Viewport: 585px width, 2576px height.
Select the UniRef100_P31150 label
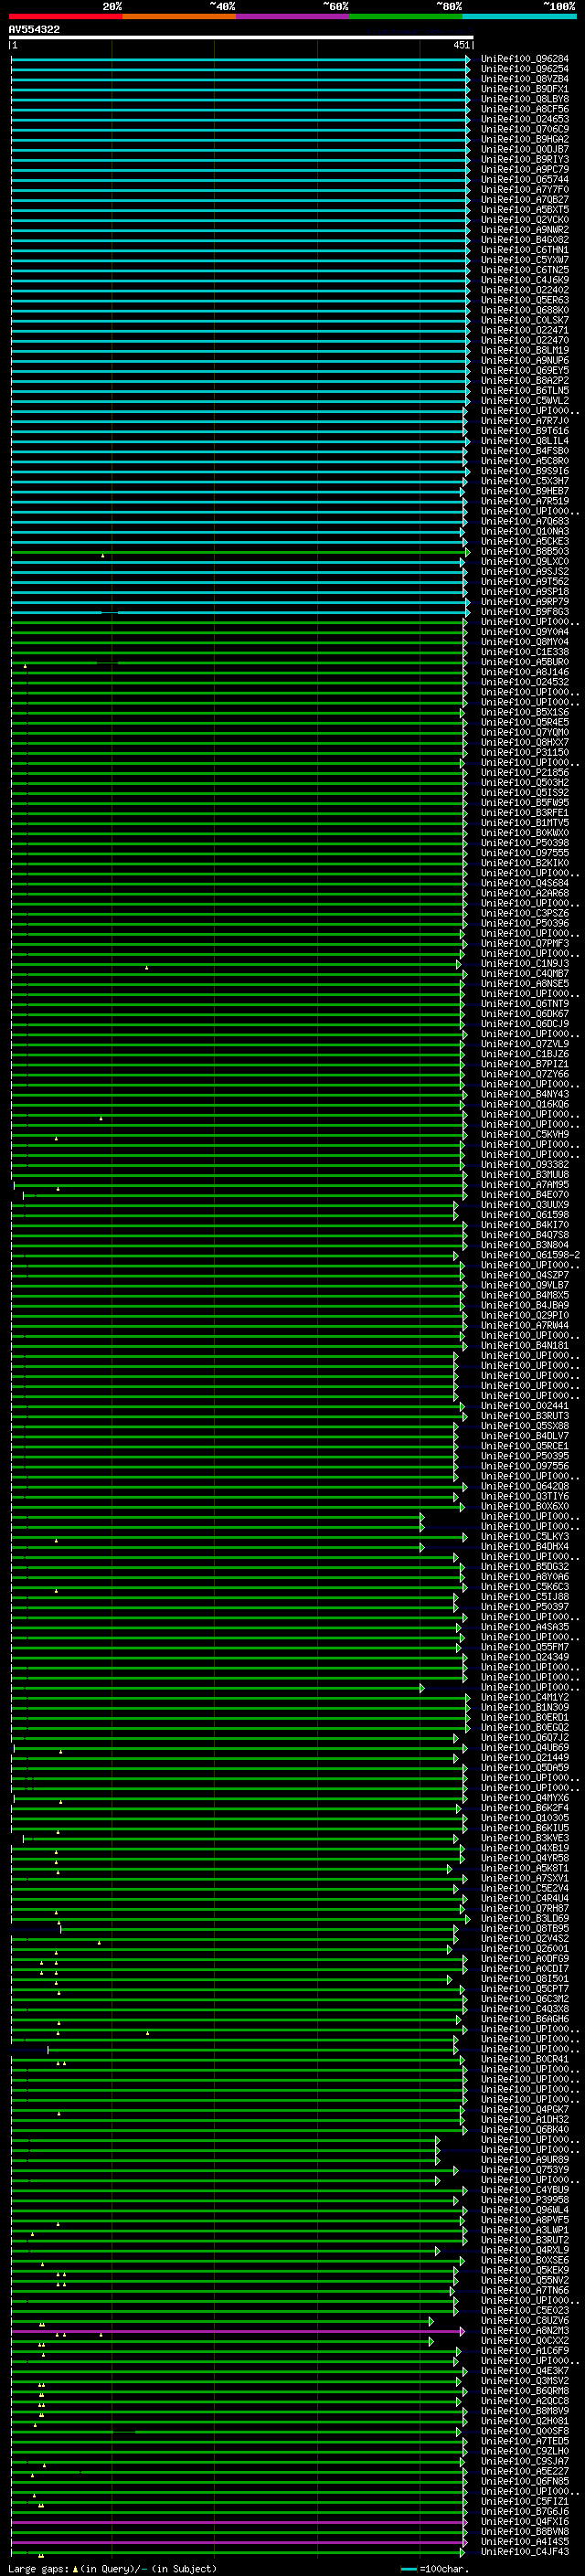[524, 752]
